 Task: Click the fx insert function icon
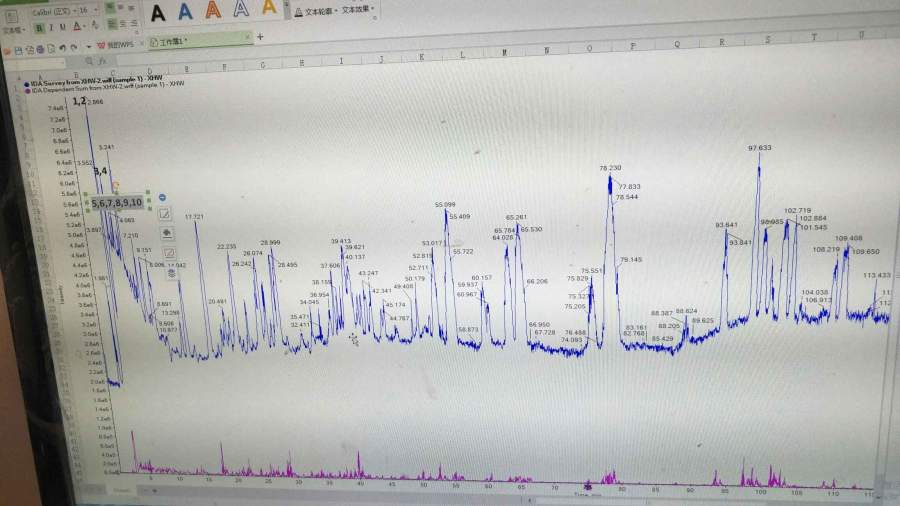pyautogui.click(x=102, y=60)
